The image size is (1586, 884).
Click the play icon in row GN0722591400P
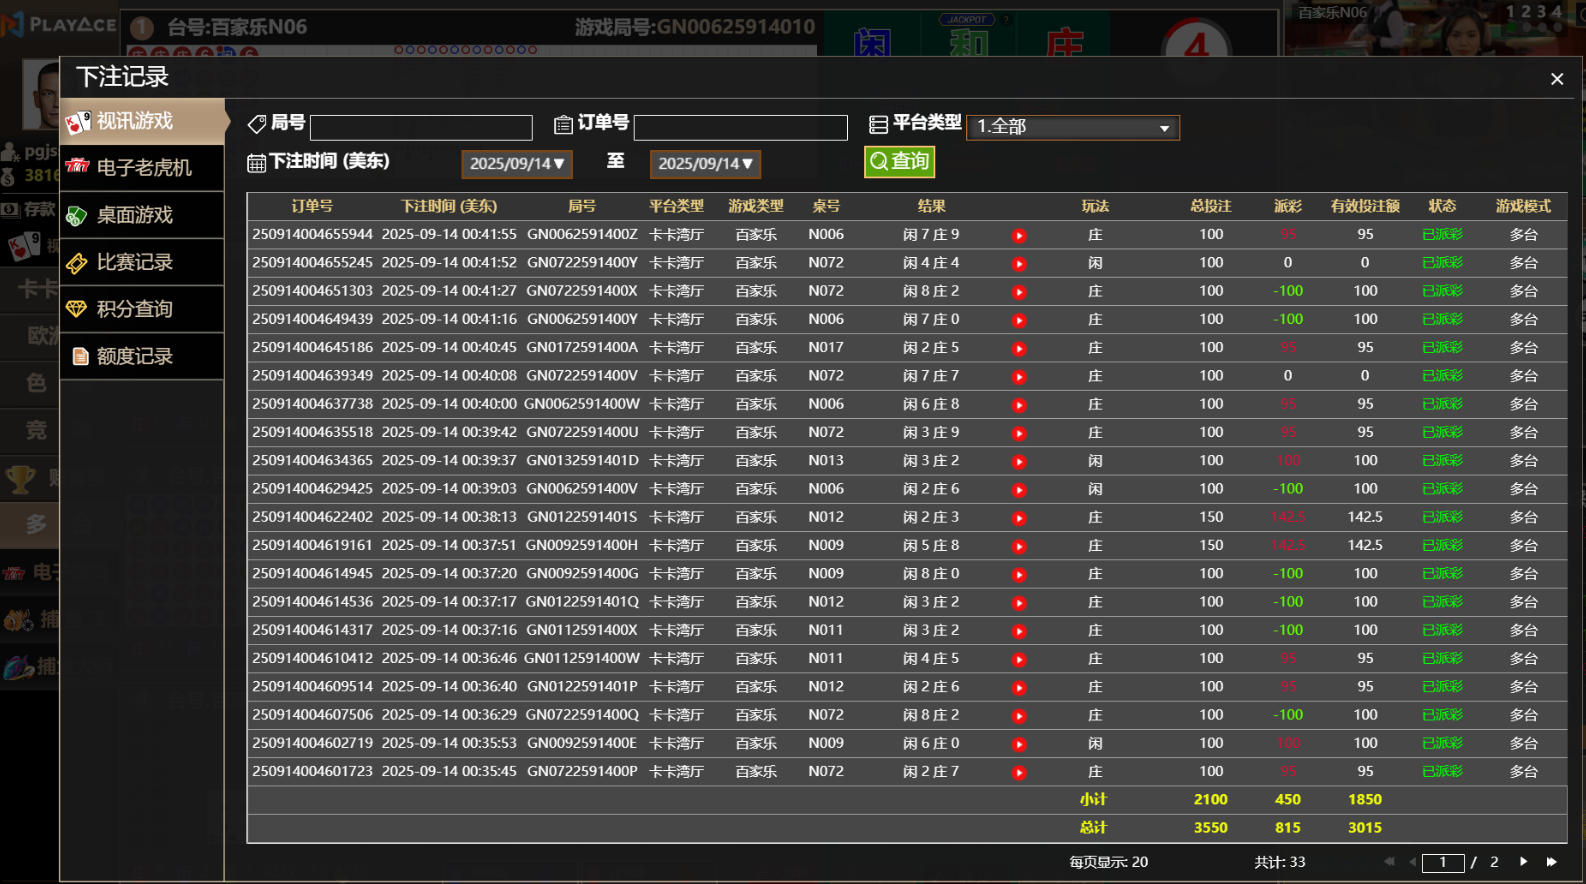(1019, 773)
